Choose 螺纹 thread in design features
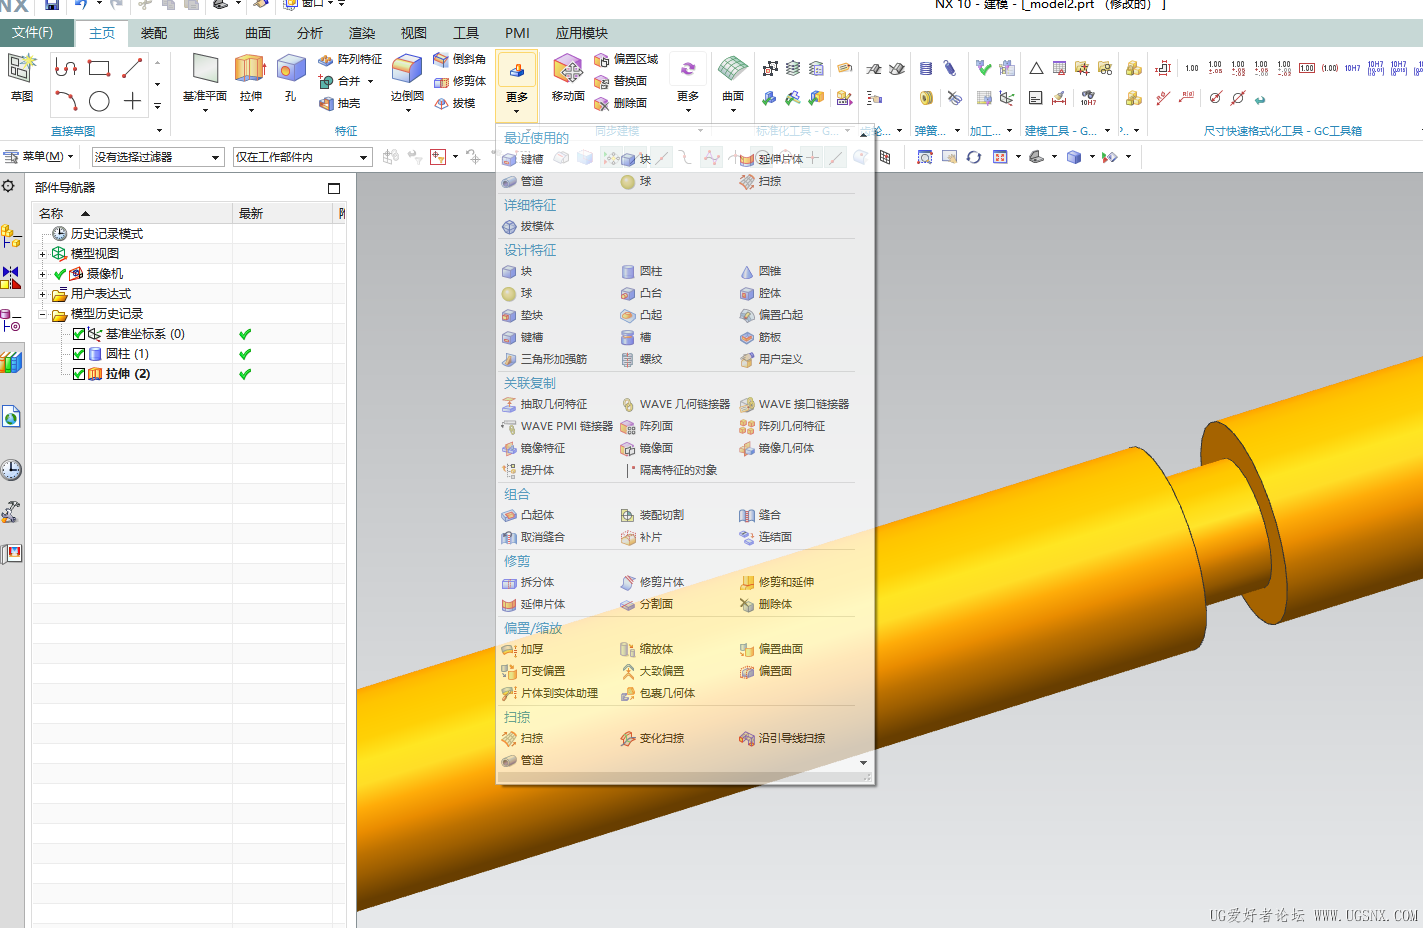 click(x=642, y=359)
